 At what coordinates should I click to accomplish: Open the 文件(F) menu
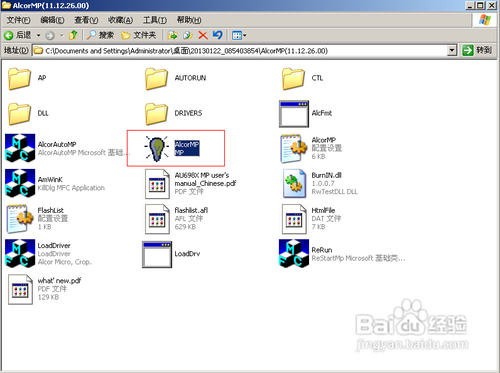point(18,20)
